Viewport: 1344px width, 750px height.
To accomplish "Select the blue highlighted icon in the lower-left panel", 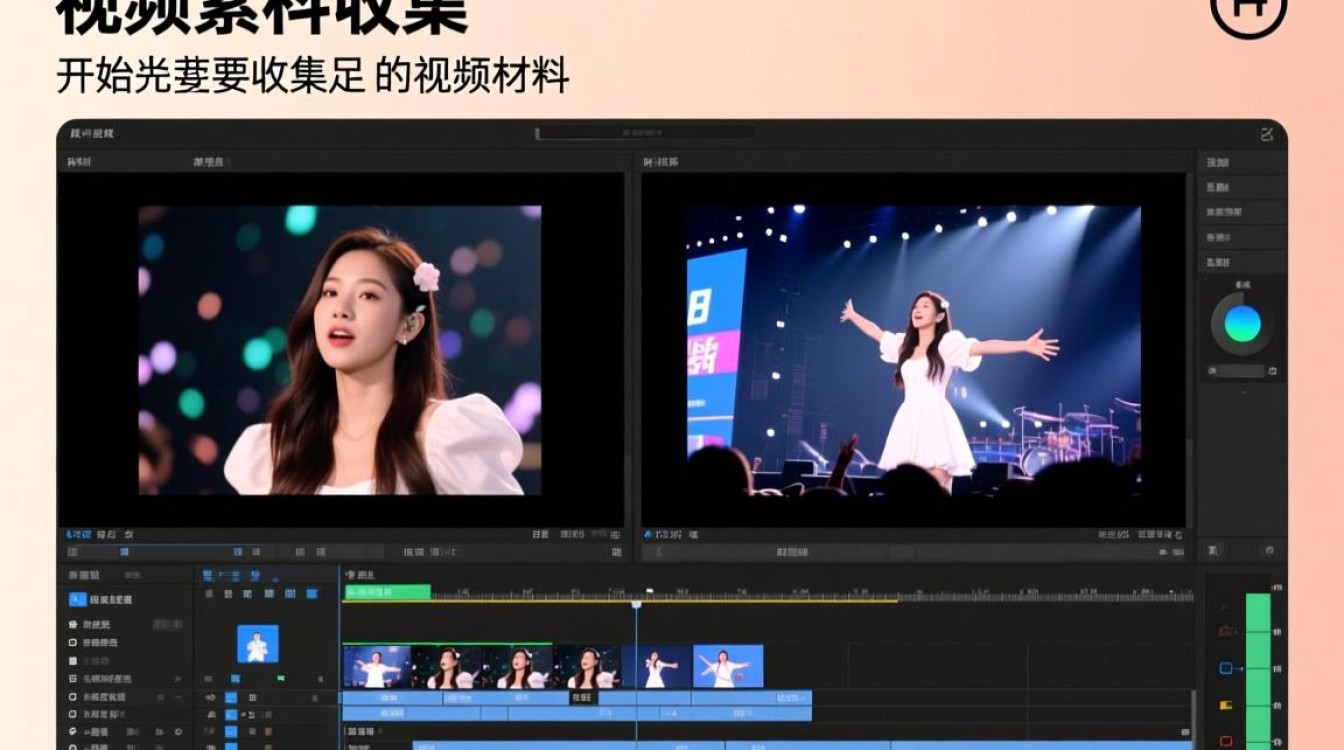I will (77, 599).
